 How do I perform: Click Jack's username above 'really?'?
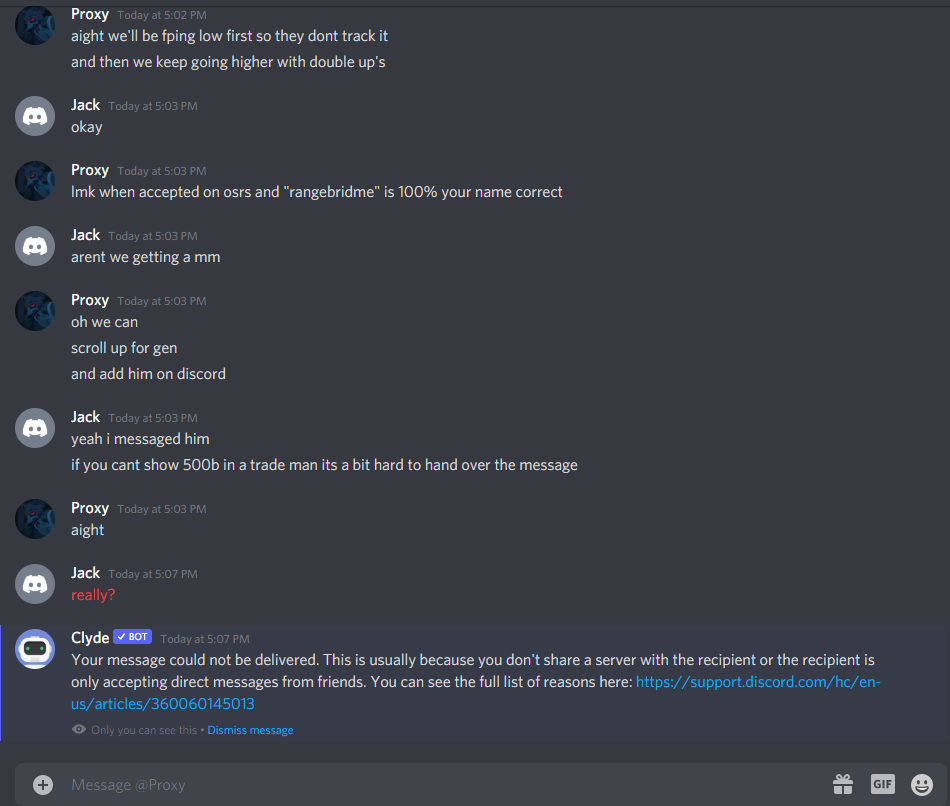[x=85, y=573]
